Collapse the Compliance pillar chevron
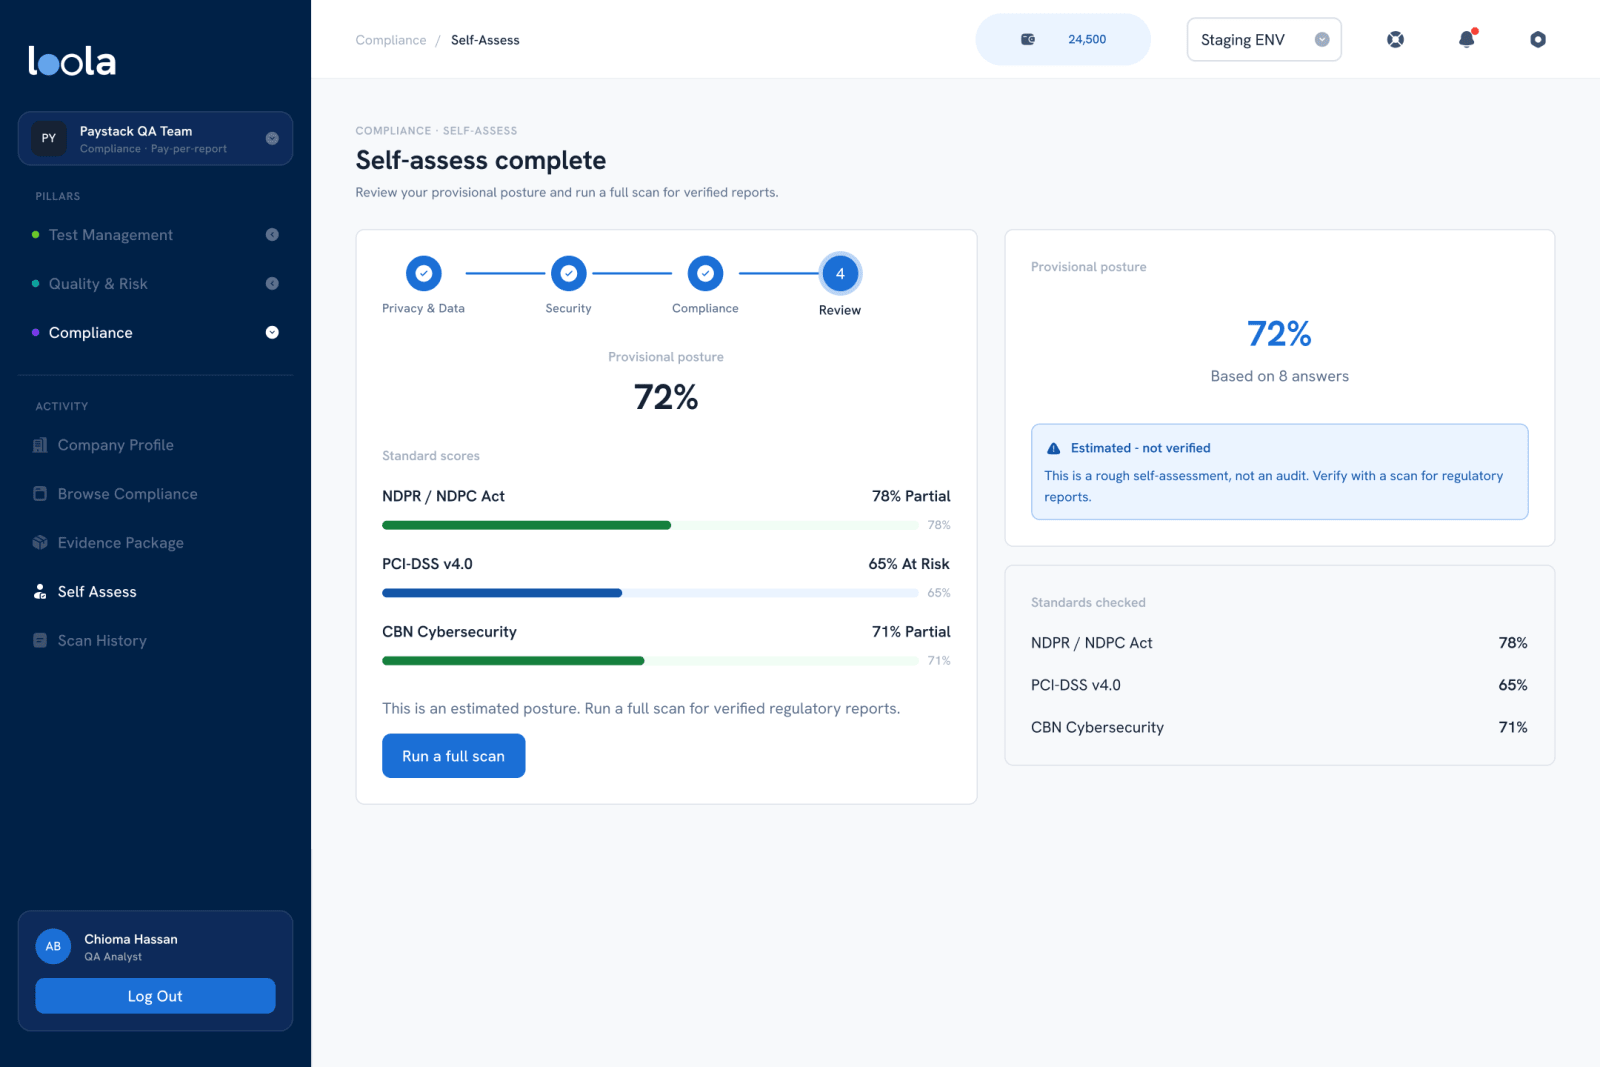 pyautogui.click(x=272, y=333)
